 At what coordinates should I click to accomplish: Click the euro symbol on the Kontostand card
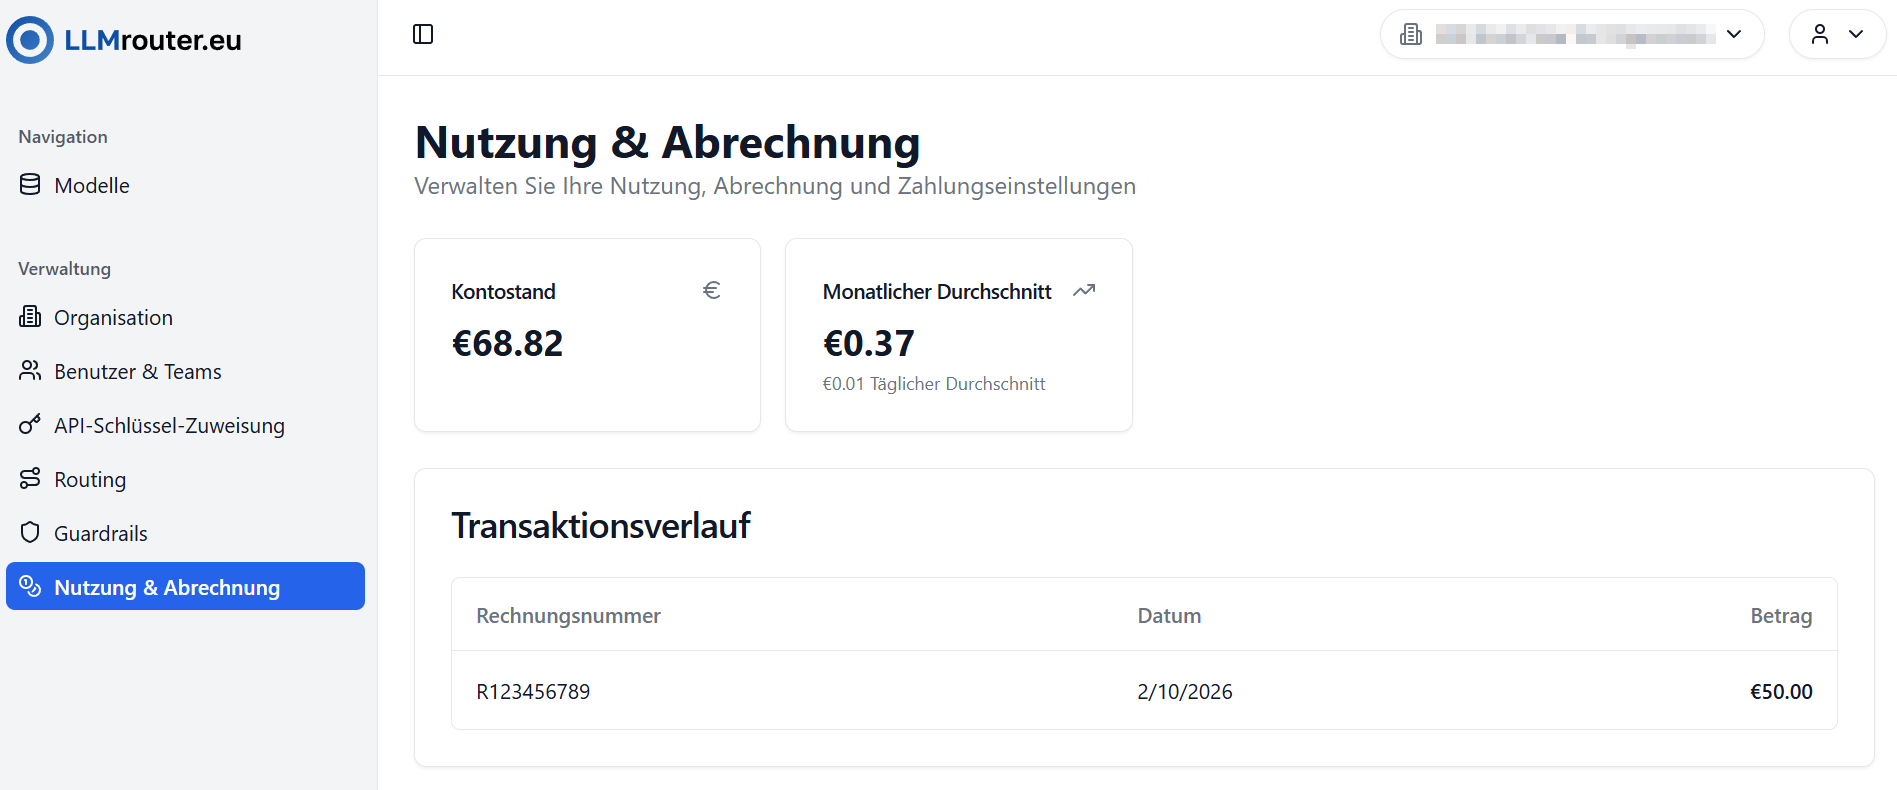tap(712, 290)
